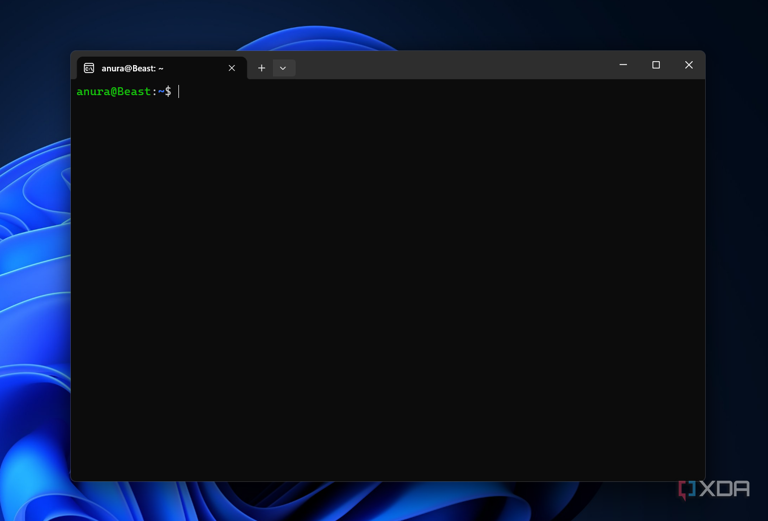
Task: Click the anura@Beast prompt text
Action: pos(114,92)
